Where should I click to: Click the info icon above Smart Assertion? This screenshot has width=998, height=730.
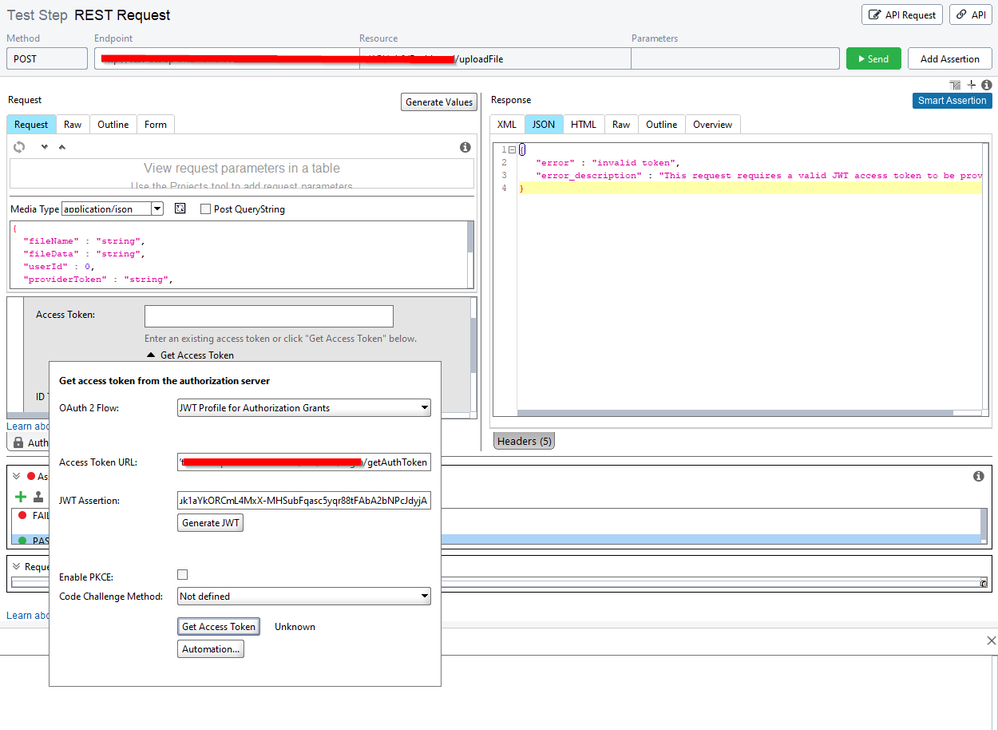tap(986, 85)
